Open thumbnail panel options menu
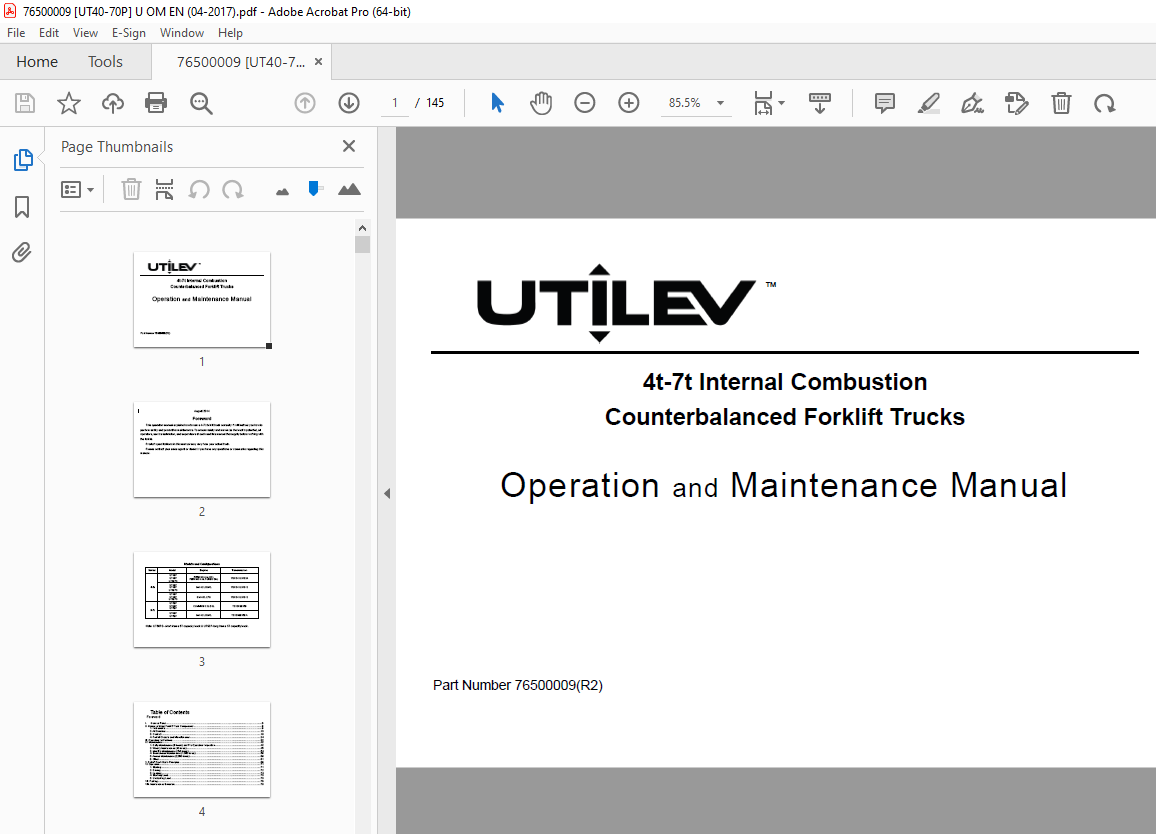Screen dimensions: 1156x834 77,190
